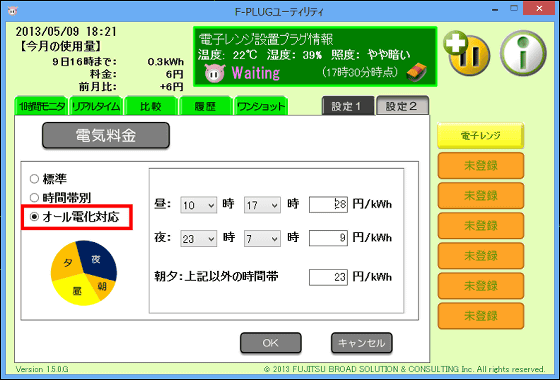Screen dimensions: 560x380
Task: Select the 標準 radio button
Action: pyautogui.click(x=34, y=179)
